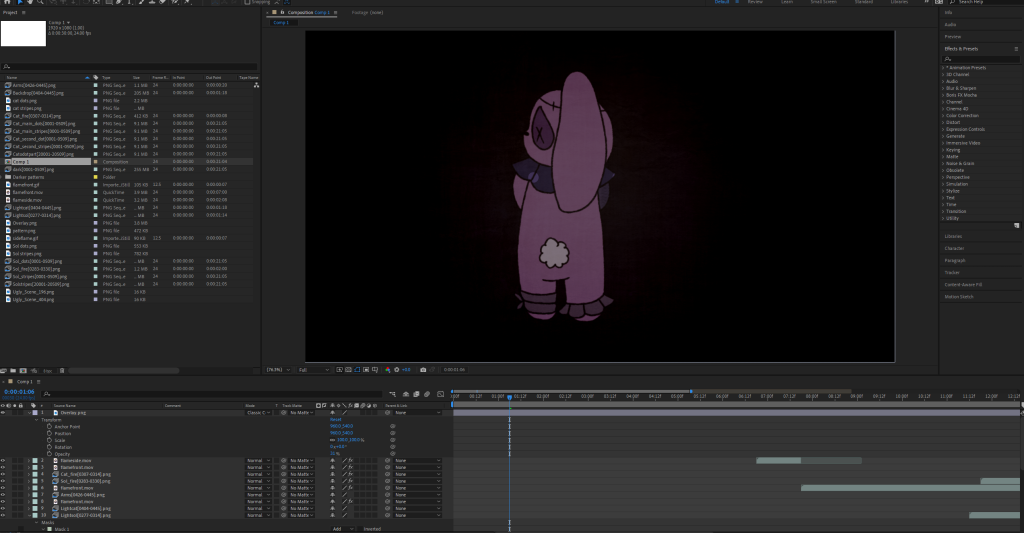Toggle Inverted checkbox for Mask 1
The height and width of the screenshot is (533, 1024).
pyautogui.click(x=360, y=528)
